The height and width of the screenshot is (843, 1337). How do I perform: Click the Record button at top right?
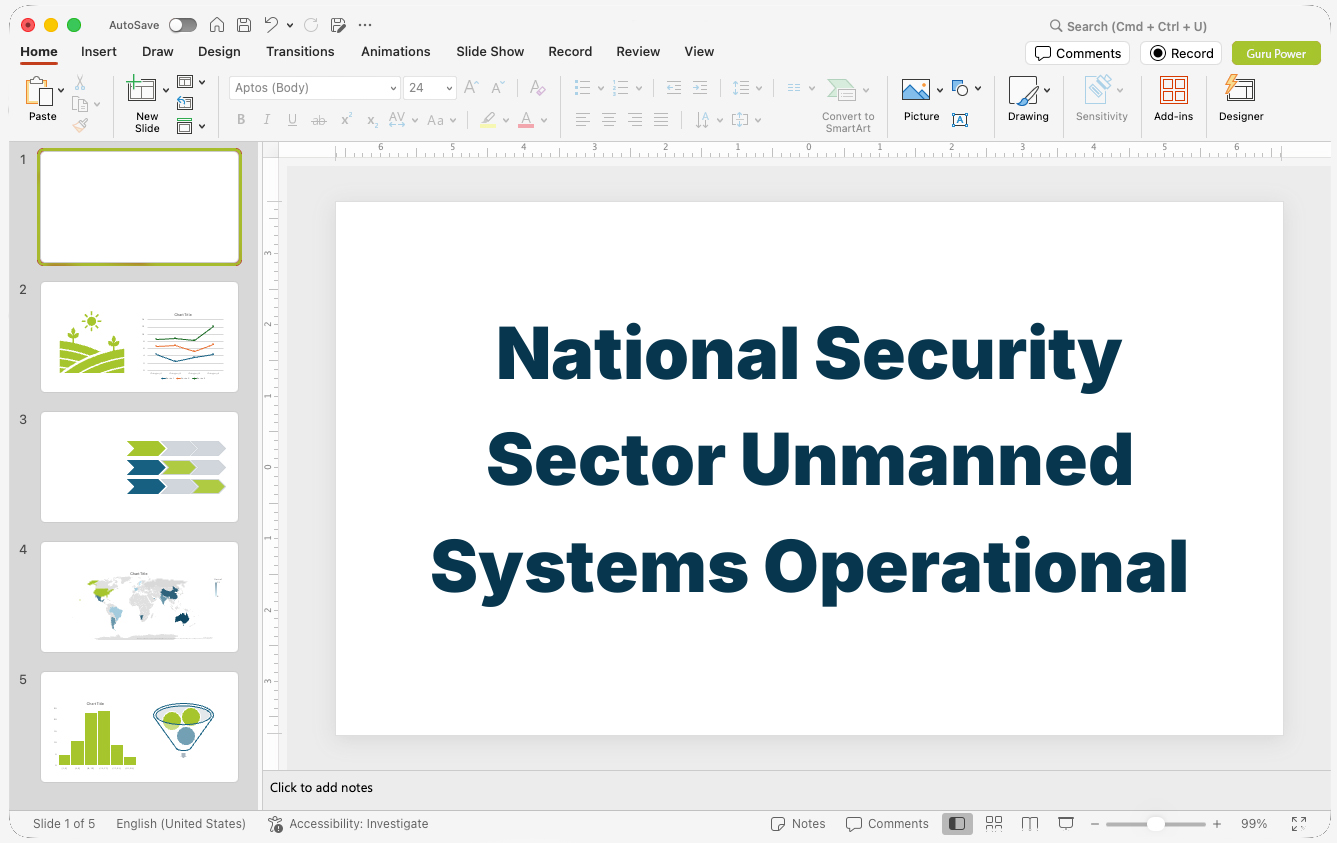1181,53
